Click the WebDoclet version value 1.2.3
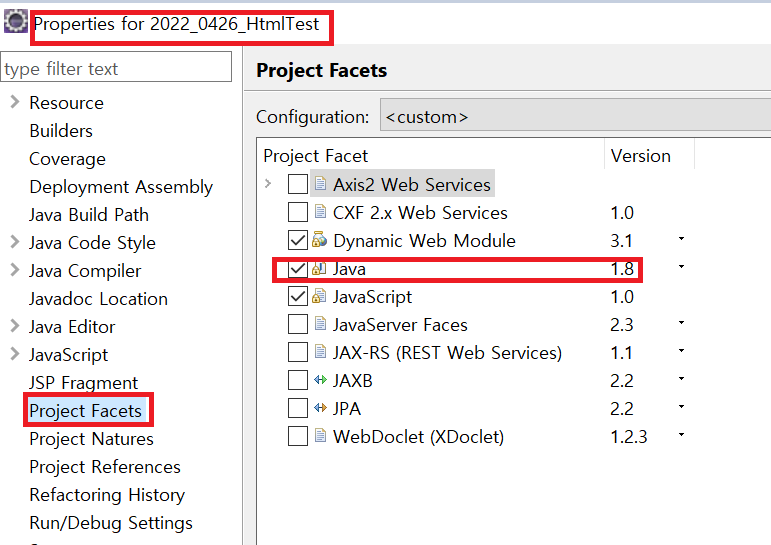The width and height of the screenshot is (771, 545). tap(629, 437)
